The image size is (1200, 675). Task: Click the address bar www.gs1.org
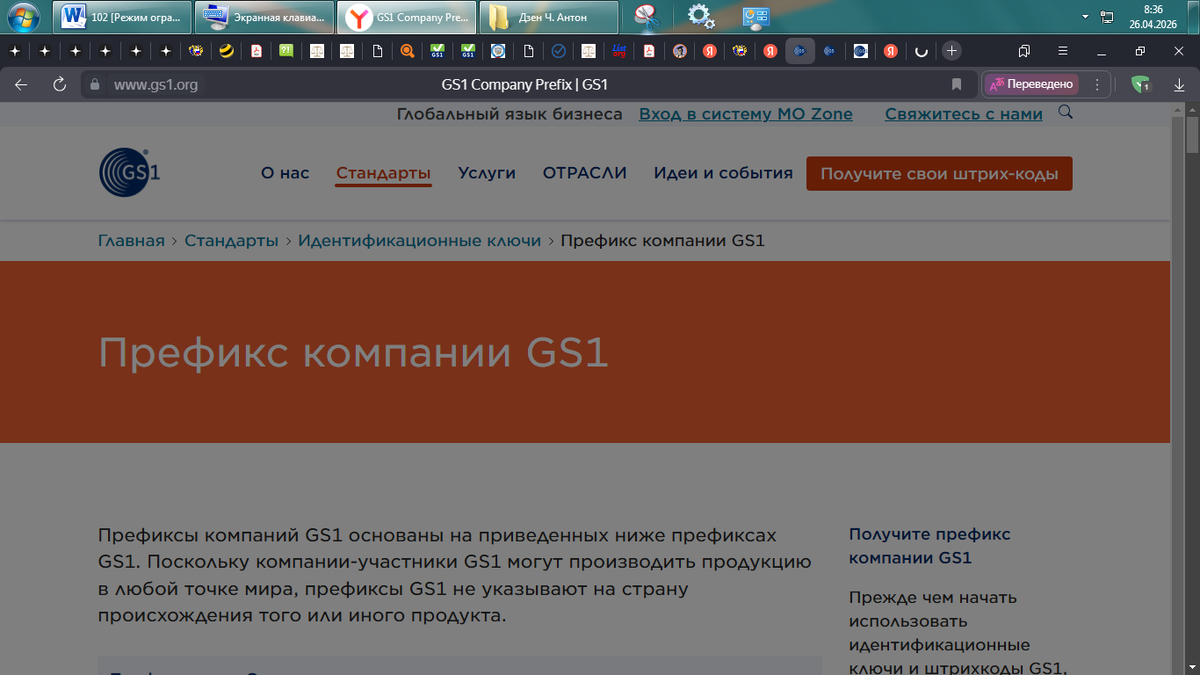point(156,85)
